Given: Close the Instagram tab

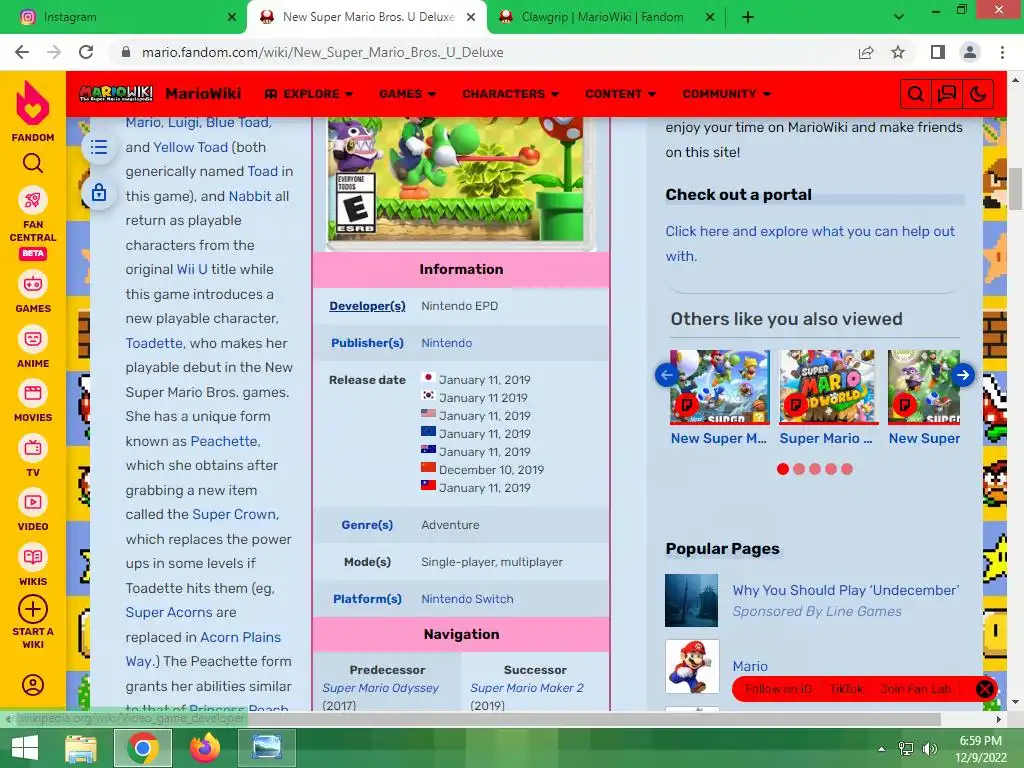Looking at the screenshot, I should pyautogui.click(x=232, y=18).
